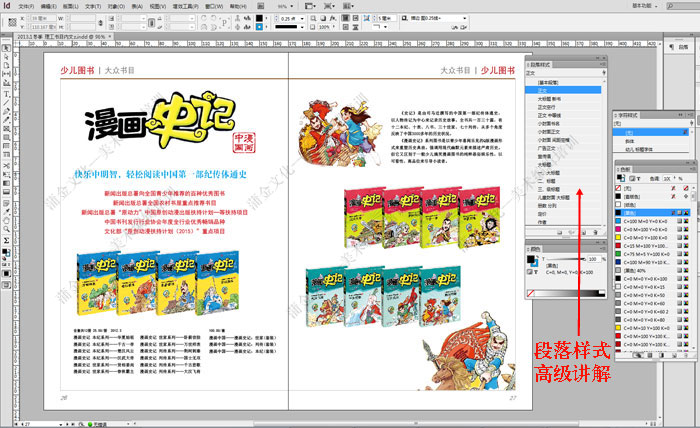The width and height of the screenshot is (700, 428).
Task: Open the stroke weight 0.25 dropdown
Action: click(x=302, y=18)
